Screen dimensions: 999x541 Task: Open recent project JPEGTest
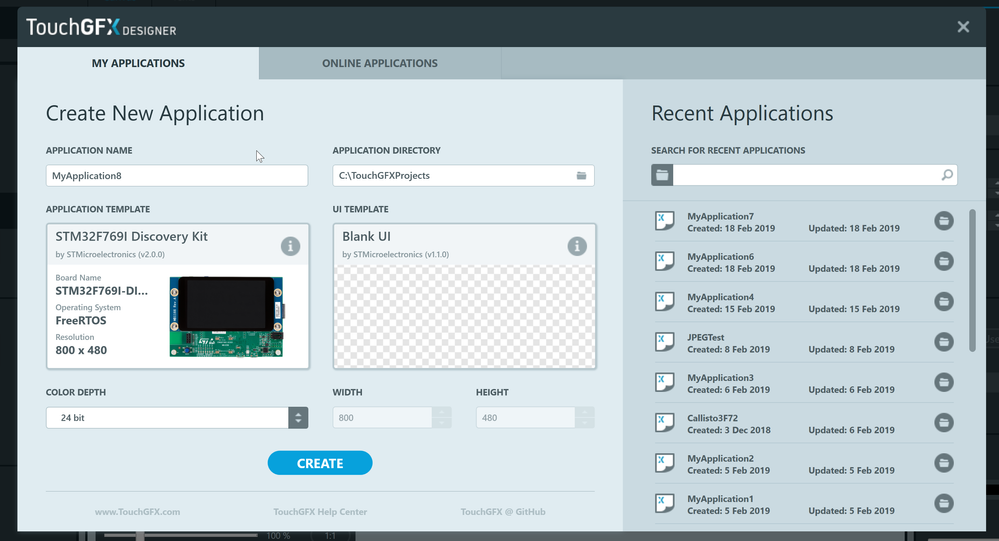tap(804, 343)
